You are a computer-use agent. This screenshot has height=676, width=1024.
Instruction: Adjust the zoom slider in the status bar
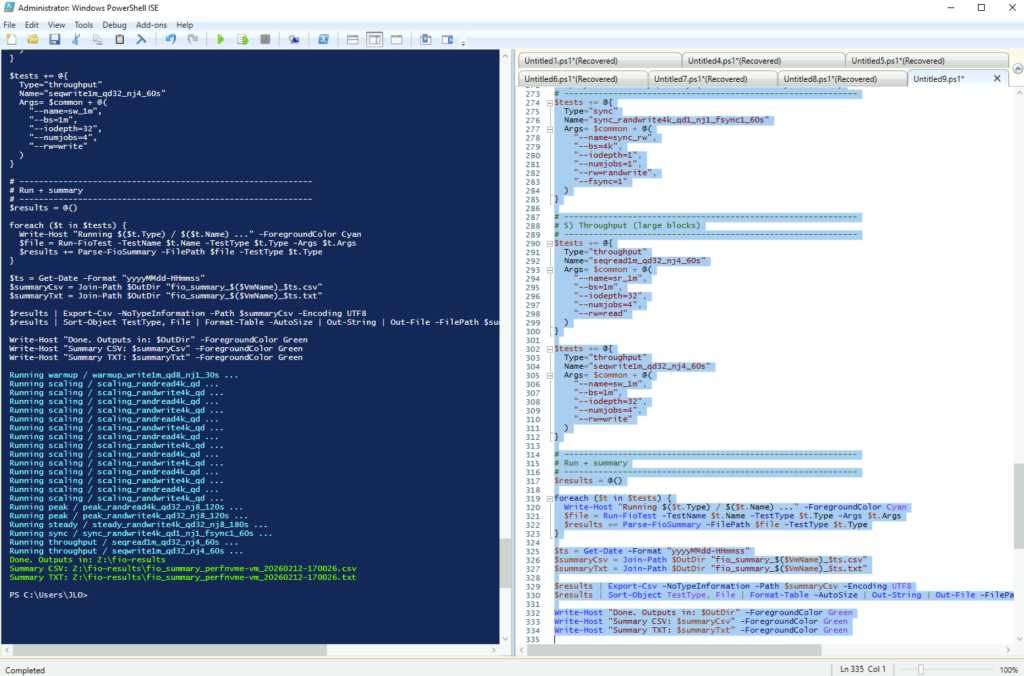tap(921, 668)
